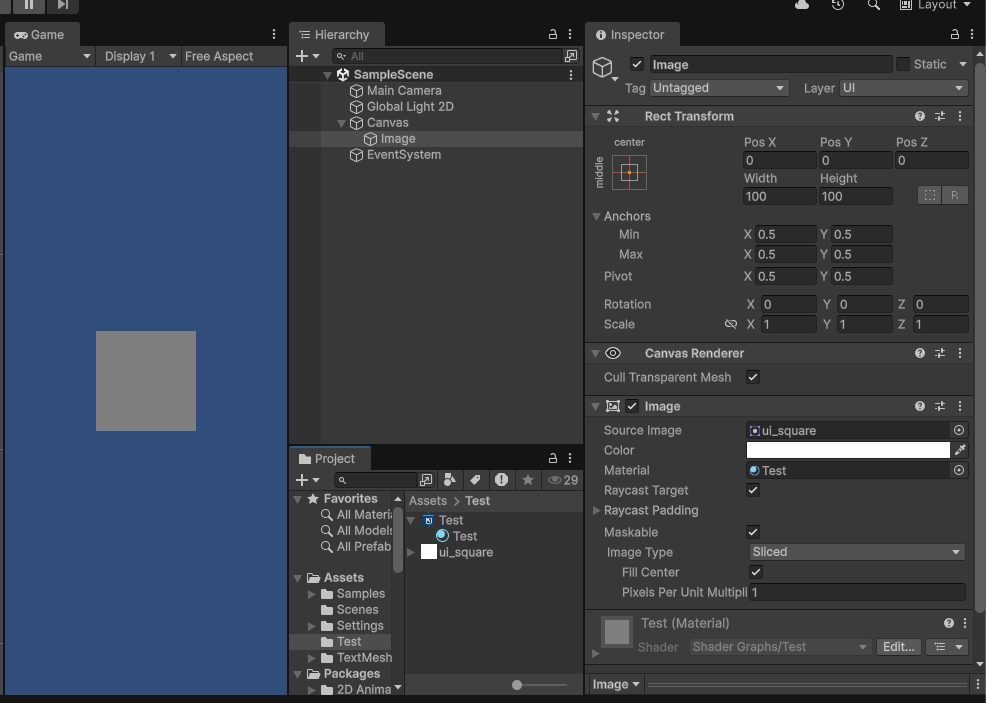The width and height of the screenshot is (986, 703).
Task: Open the Image Color swatch
Action: [x=848, y=450]
